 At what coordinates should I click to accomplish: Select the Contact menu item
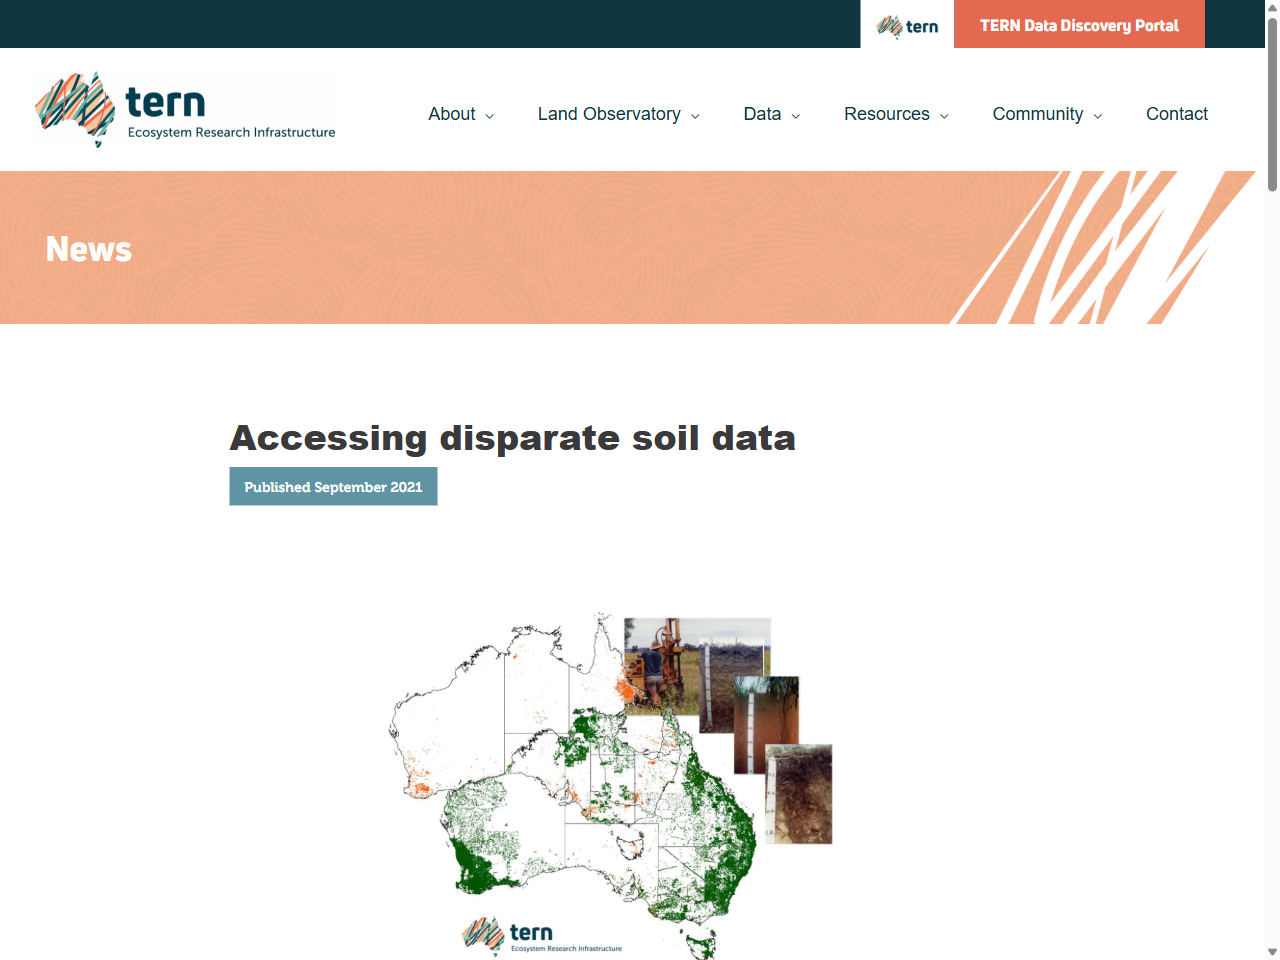click(1177, 114)
